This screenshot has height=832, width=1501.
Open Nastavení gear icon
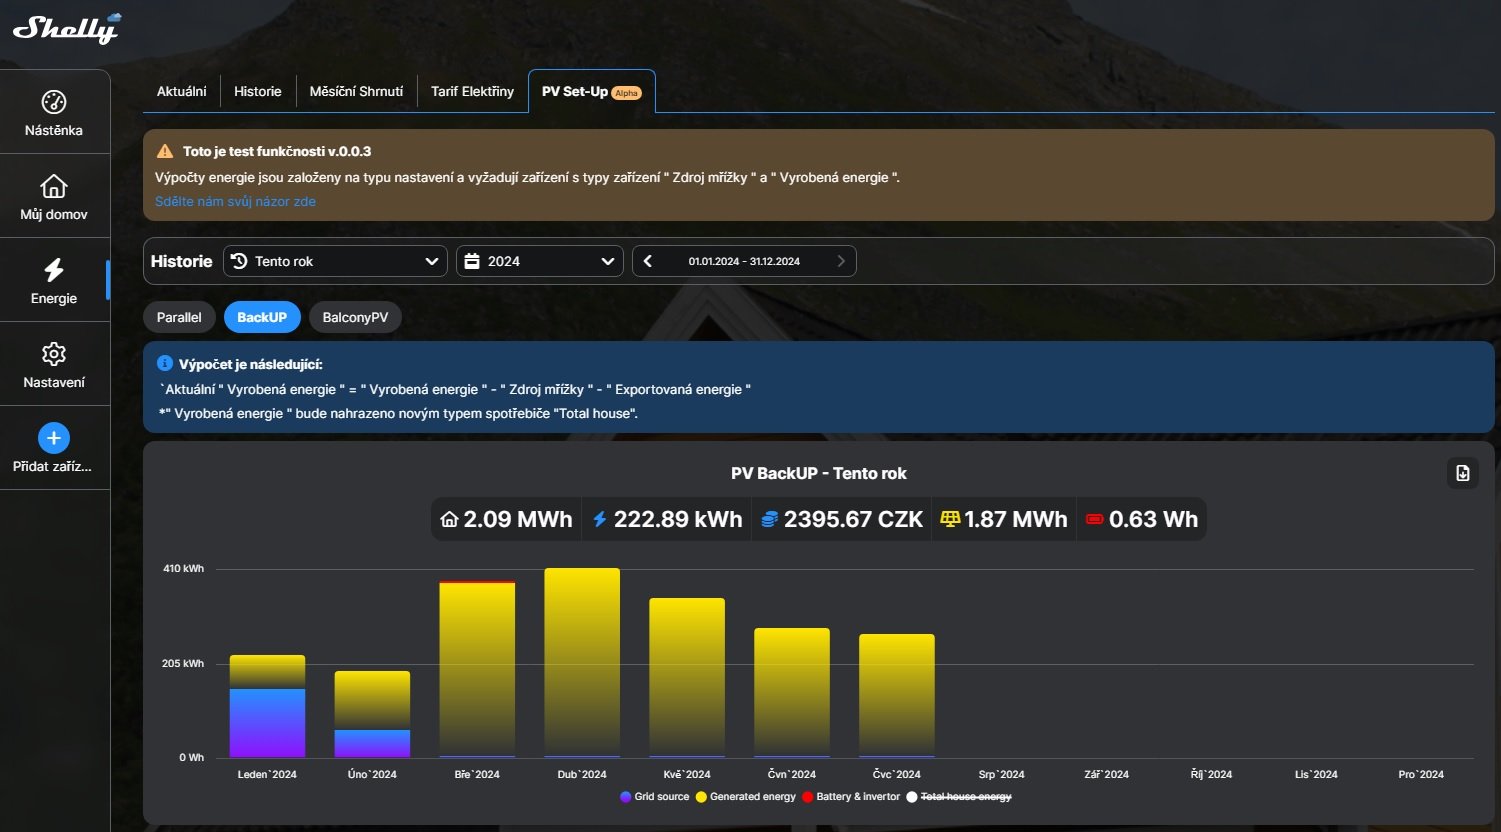(x=54, y=354)
